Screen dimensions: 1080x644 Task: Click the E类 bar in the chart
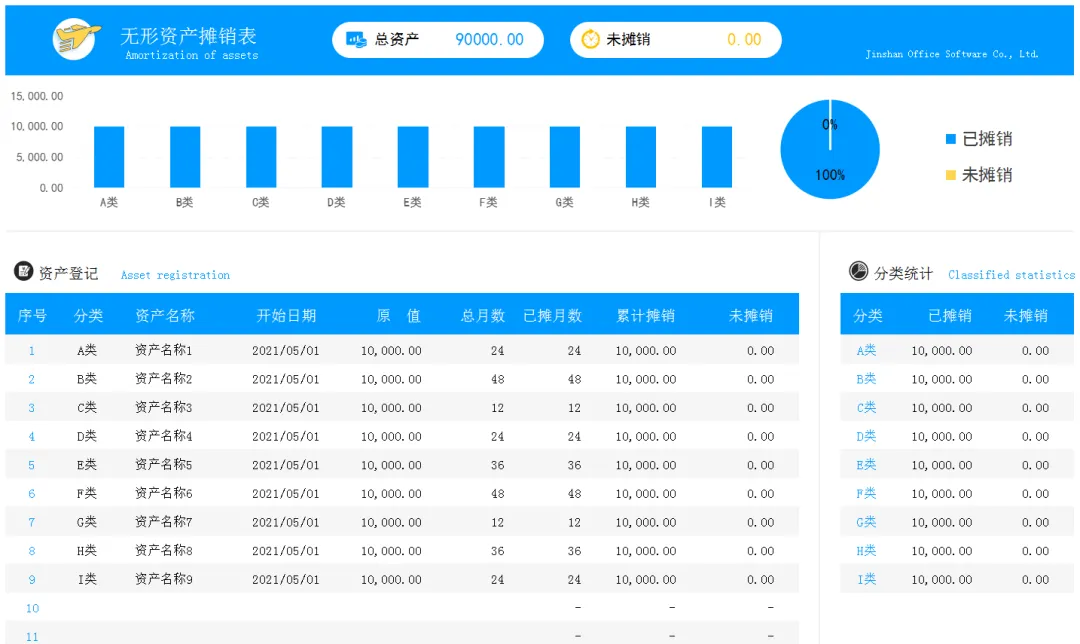(413, 156)
